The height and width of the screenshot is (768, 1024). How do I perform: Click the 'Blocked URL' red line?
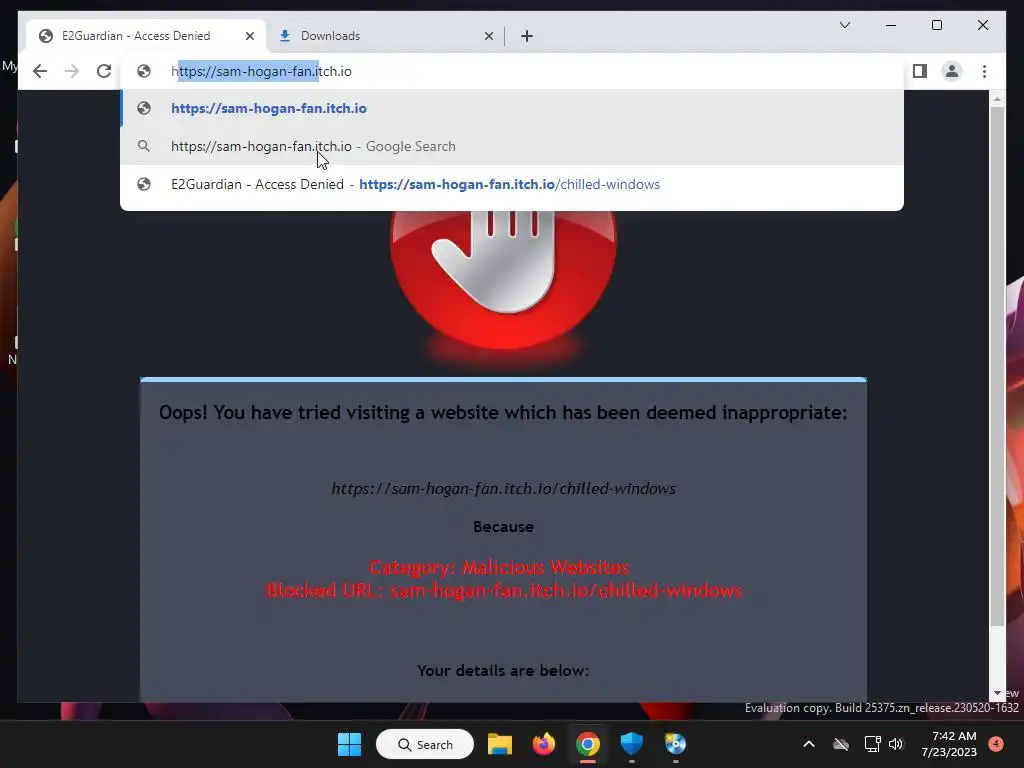click(x=504, y=590)
